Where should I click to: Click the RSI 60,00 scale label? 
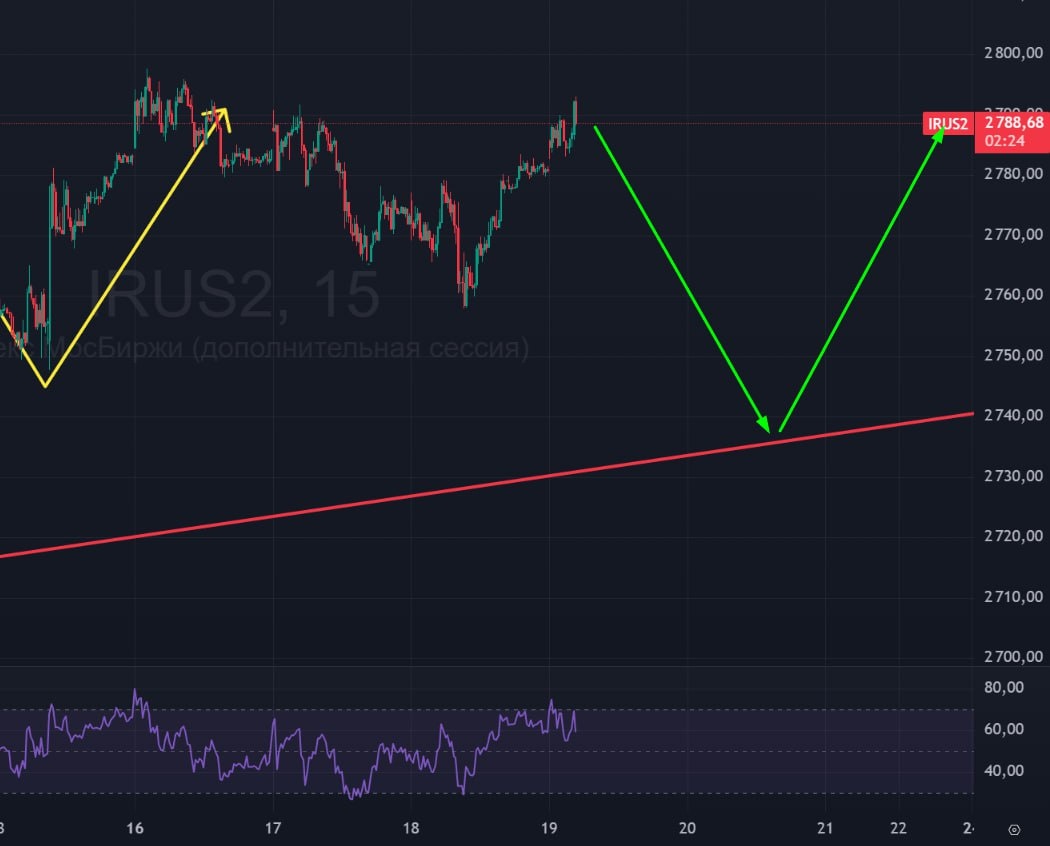1004,729
